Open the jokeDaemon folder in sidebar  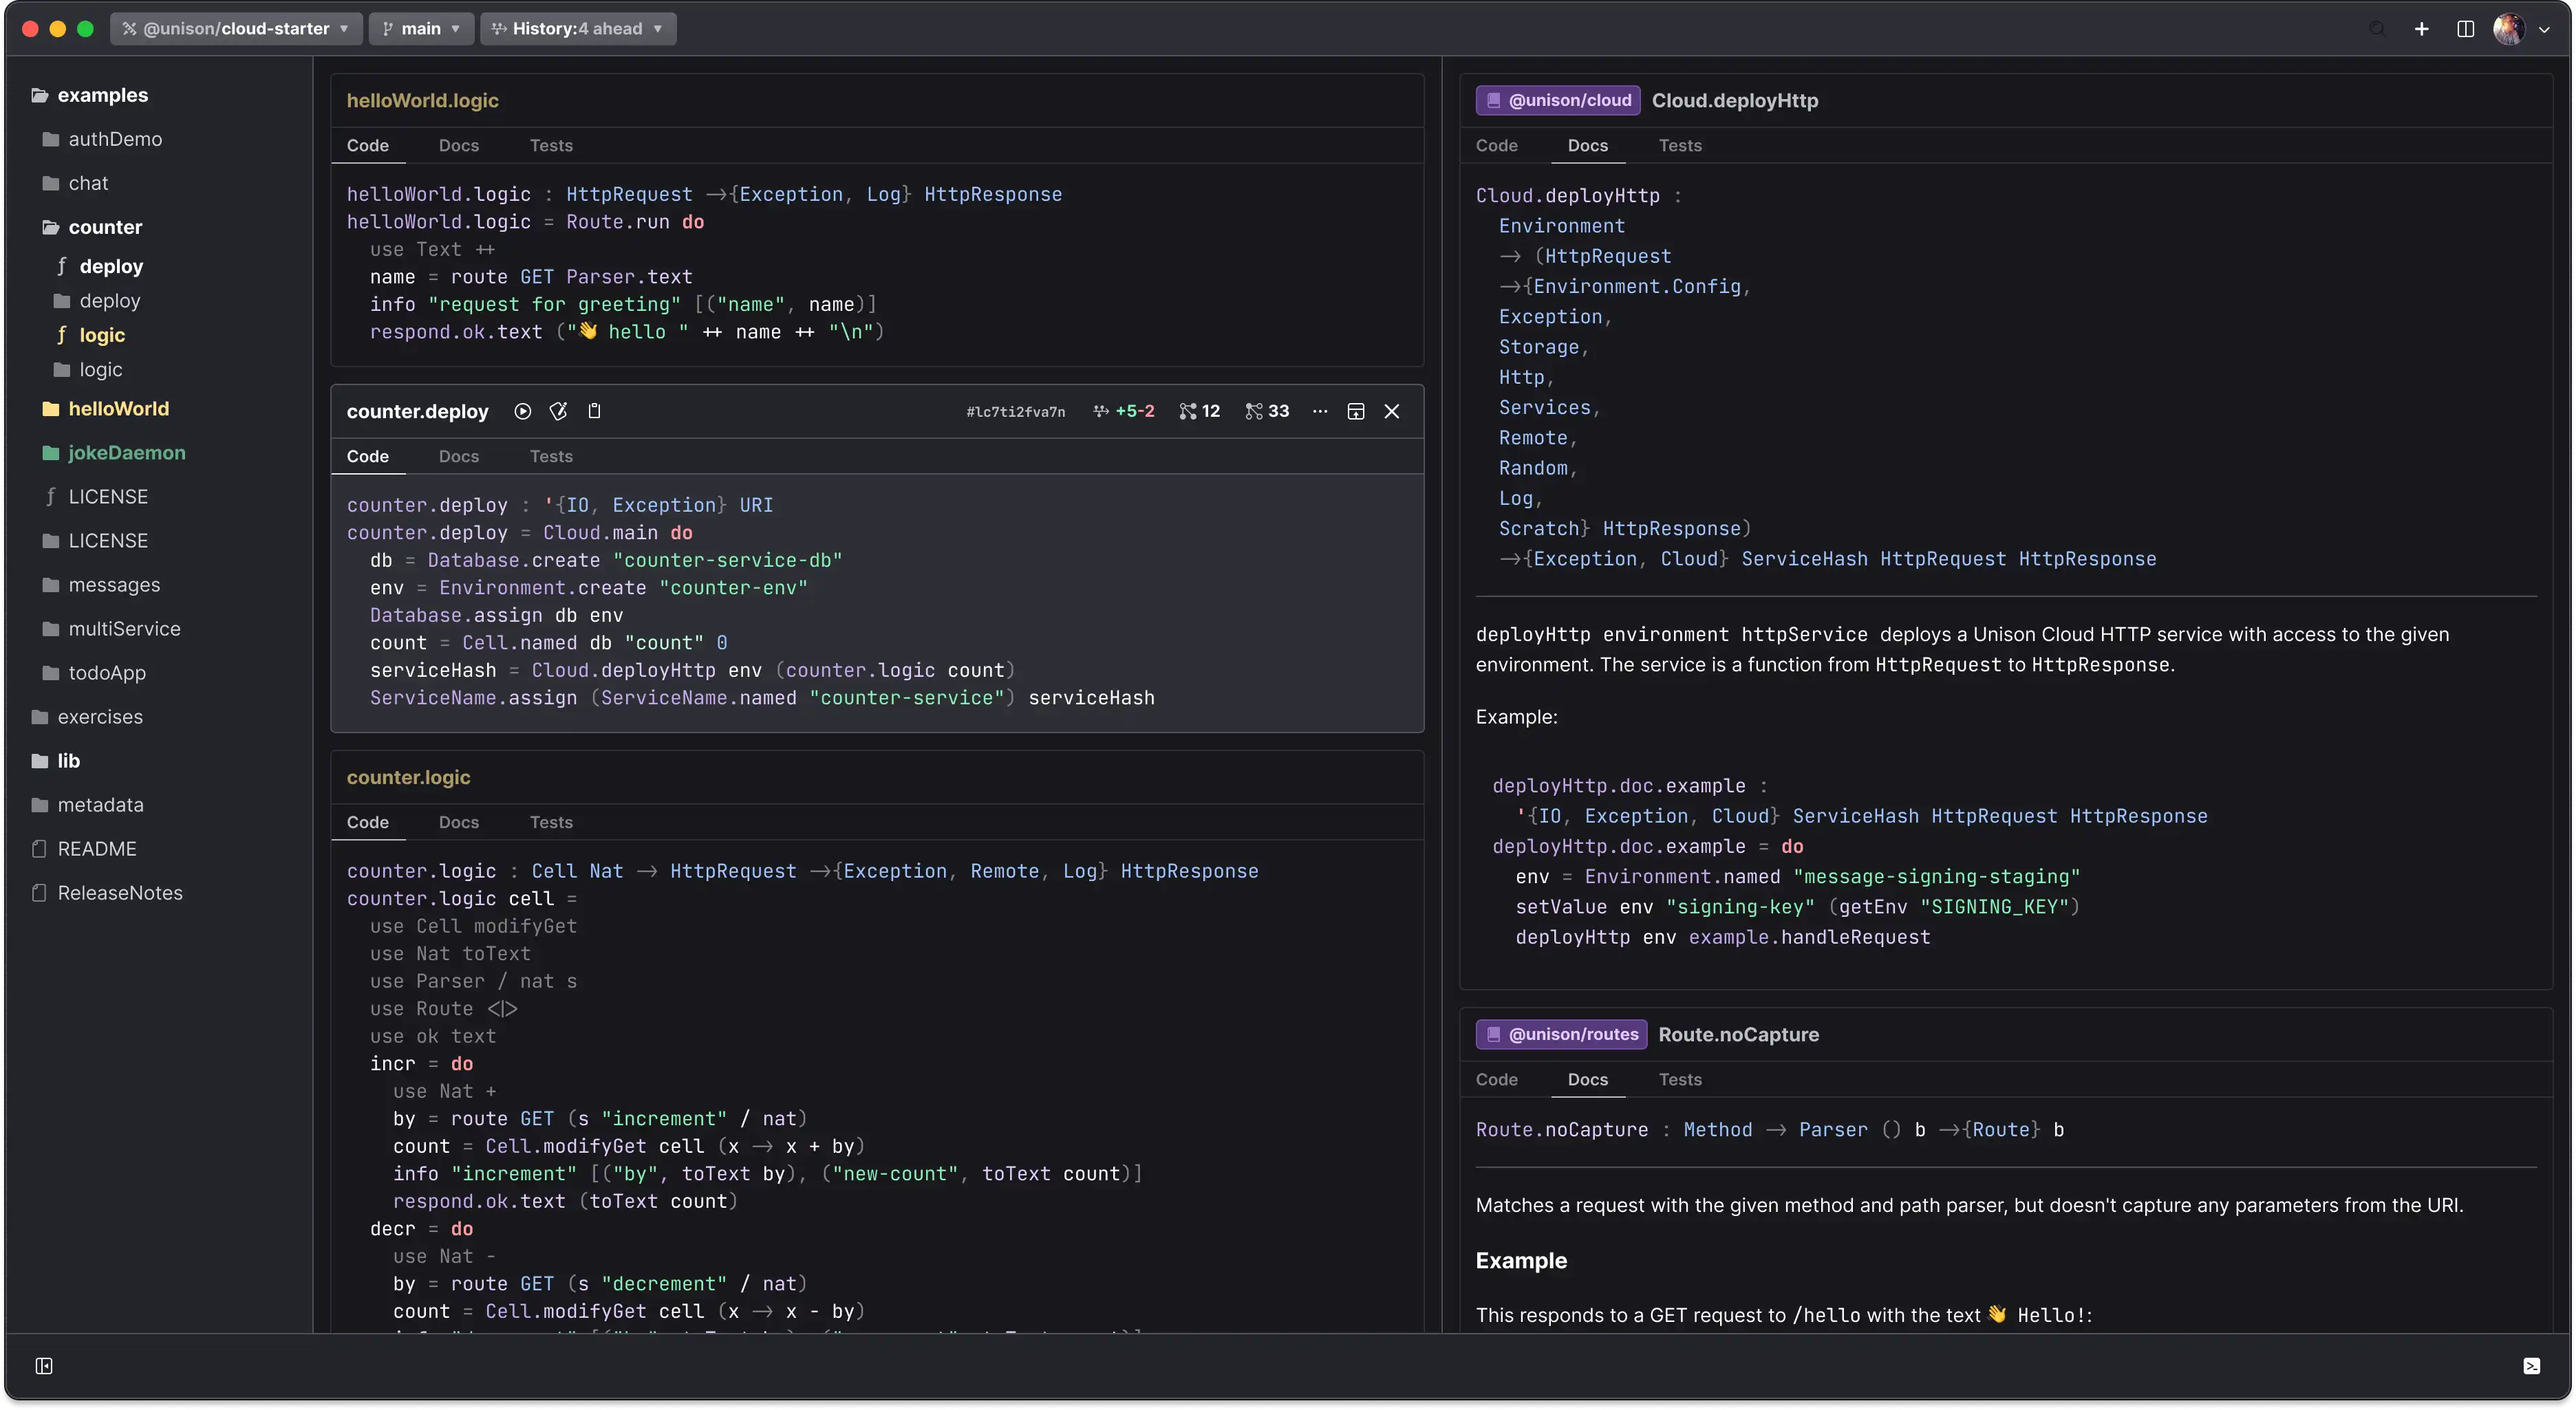[x=126, y=453]
